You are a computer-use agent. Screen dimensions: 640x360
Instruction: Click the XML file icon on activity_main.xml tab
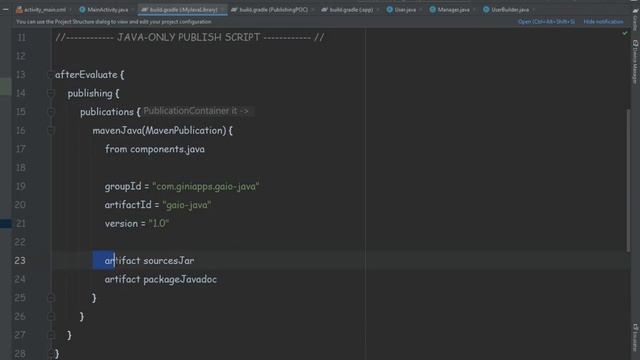click(x=19, y=9)
